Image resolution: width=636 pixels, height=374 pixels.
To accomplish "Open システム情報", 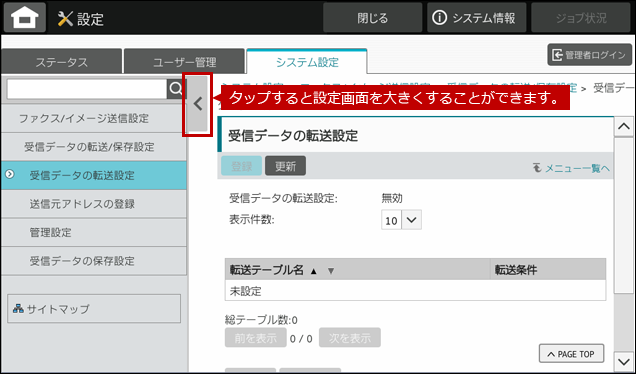I will point(476,18).
